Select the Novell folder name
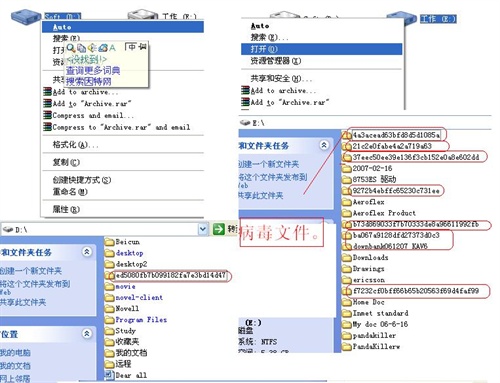The height and width of the screenshot is (383, 500). pos(127,308)
